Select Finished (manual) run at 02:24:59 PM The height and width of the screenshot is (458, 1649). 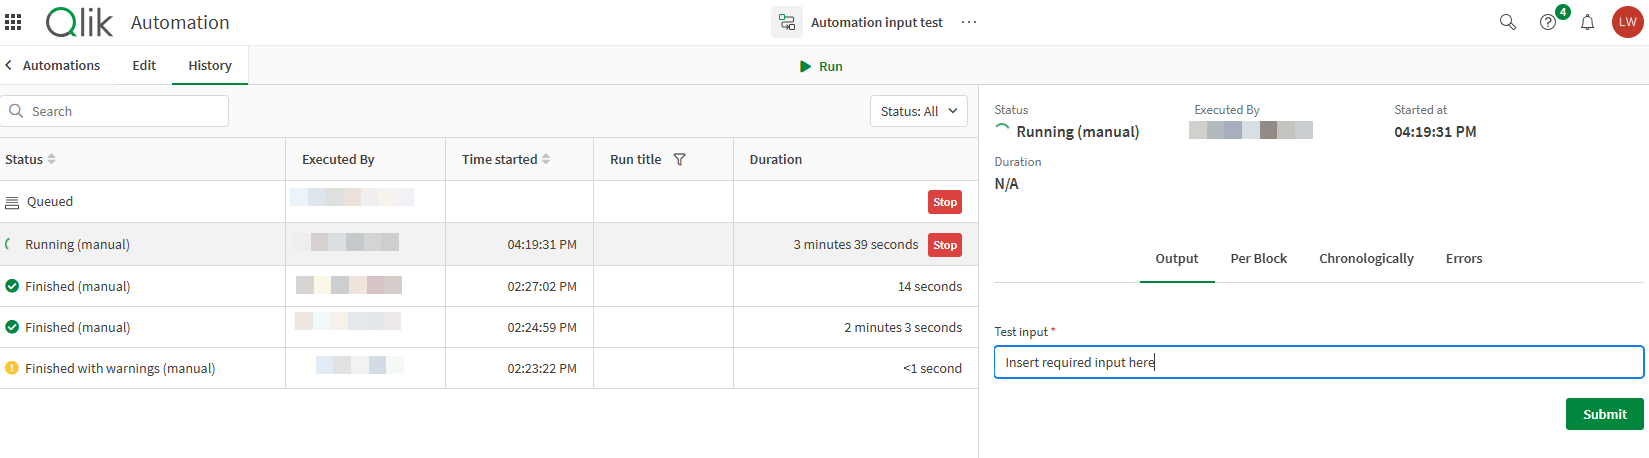[x=489, y=327]
